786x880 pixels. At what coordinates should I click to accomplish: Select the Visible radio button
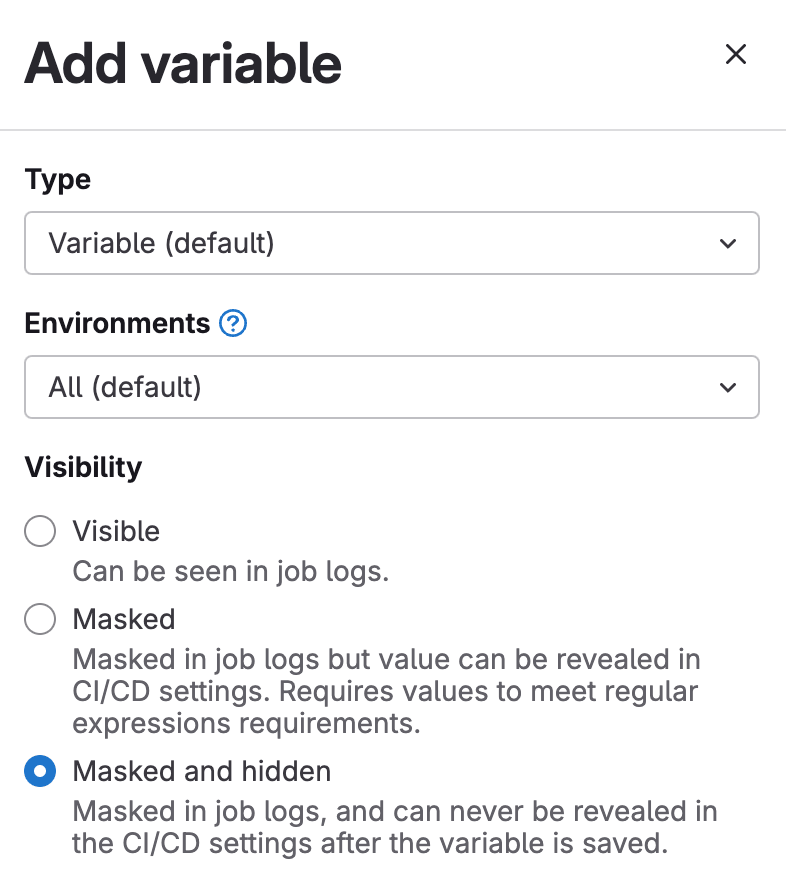pos(40,531)
